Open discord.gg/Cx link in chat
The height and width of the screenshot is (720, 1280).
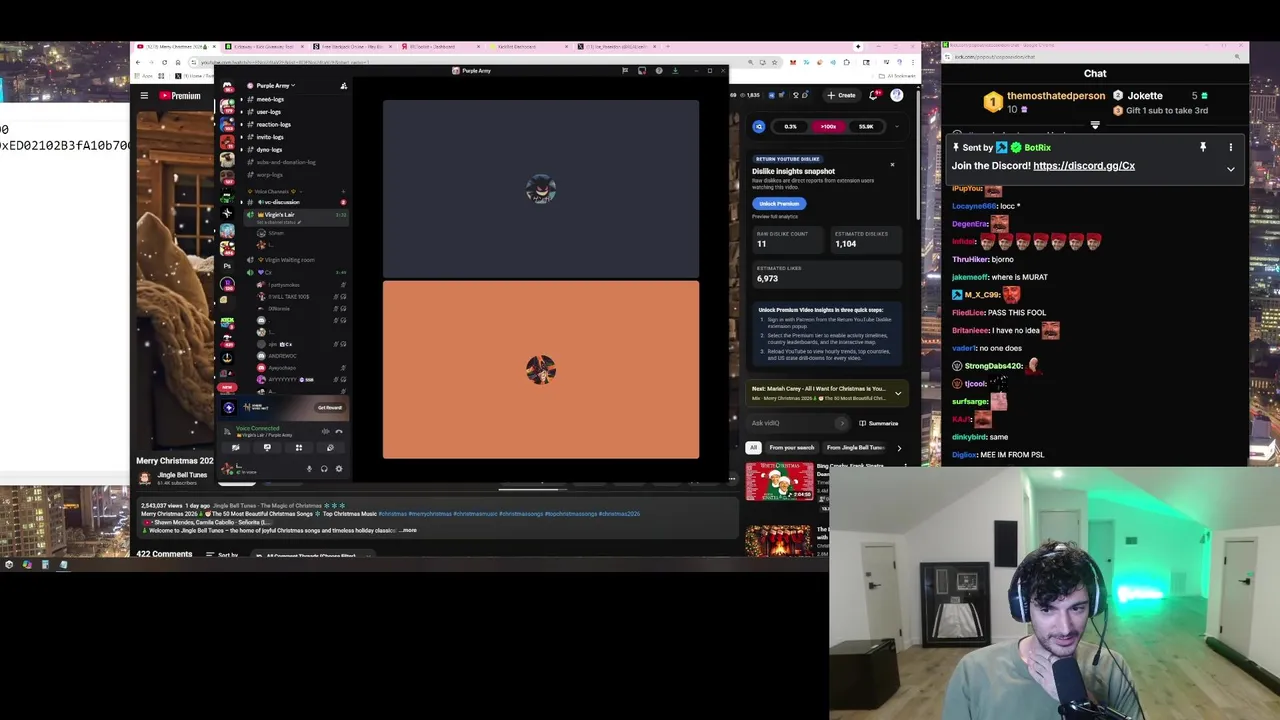(1084, 166)
